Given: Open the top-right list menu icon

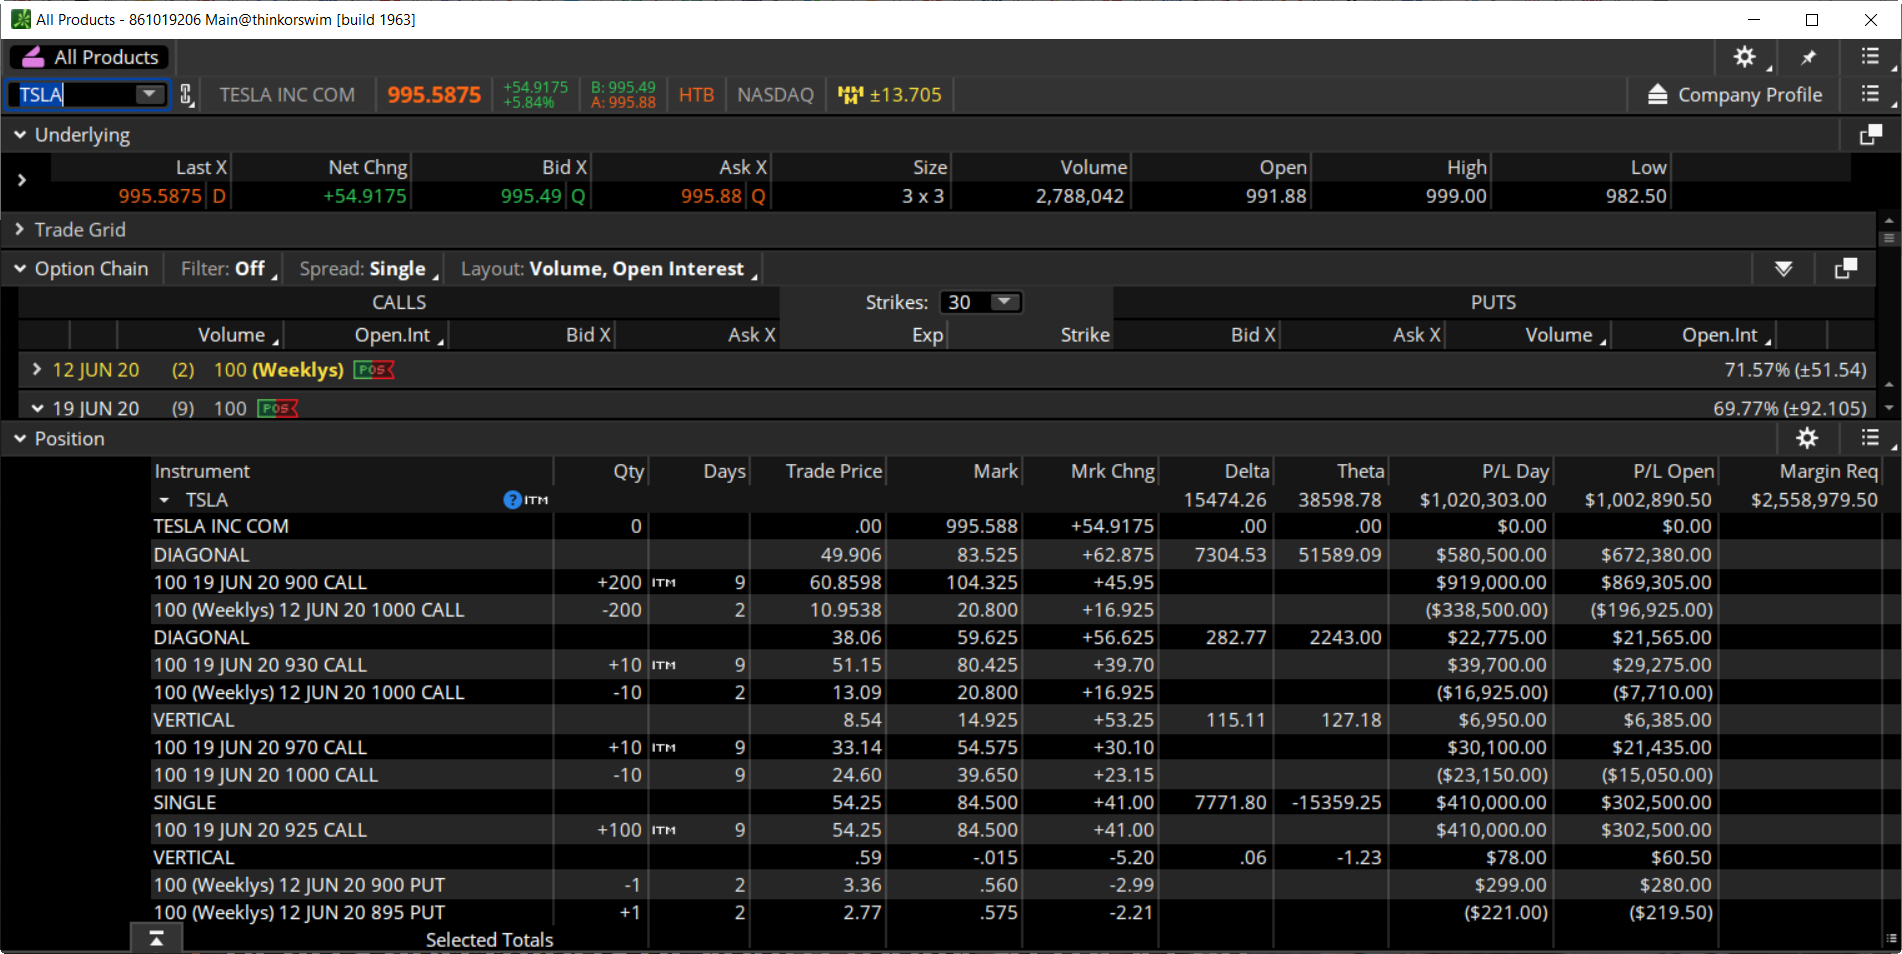Looking at the screenshot, I should coord(1870,57).
